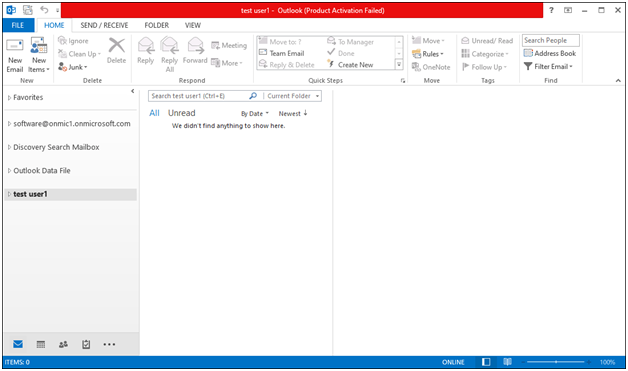Switch to Tasks view icon
Image resolution: width=628 pixels, height=371 pixels.
tap(86, 344)
